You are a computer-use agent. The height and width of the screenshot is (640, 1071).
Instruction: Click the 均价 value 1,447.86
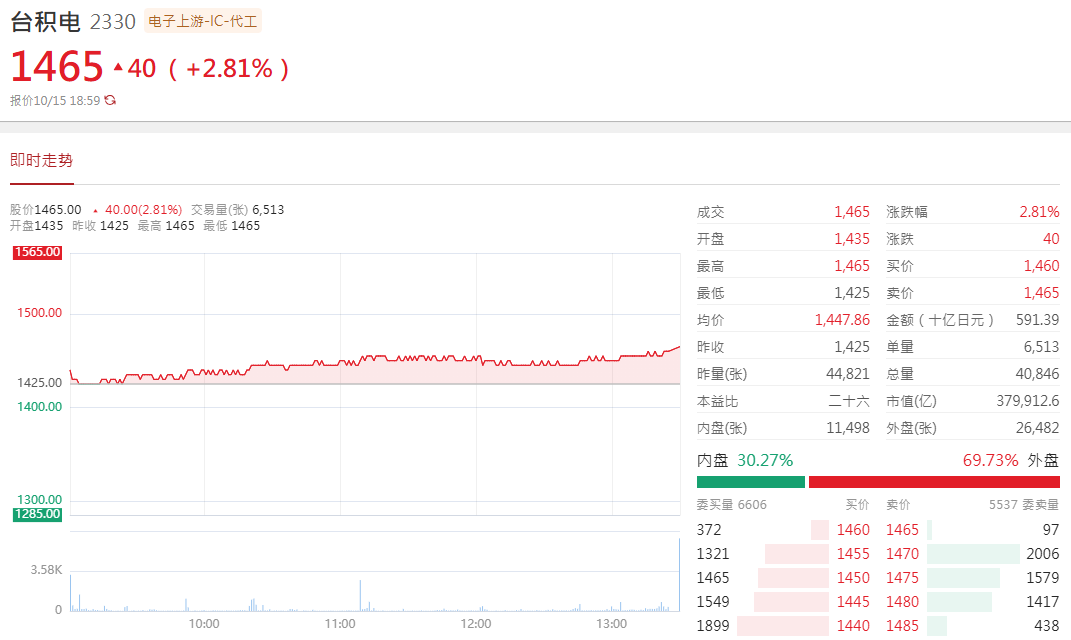[842, 320]
